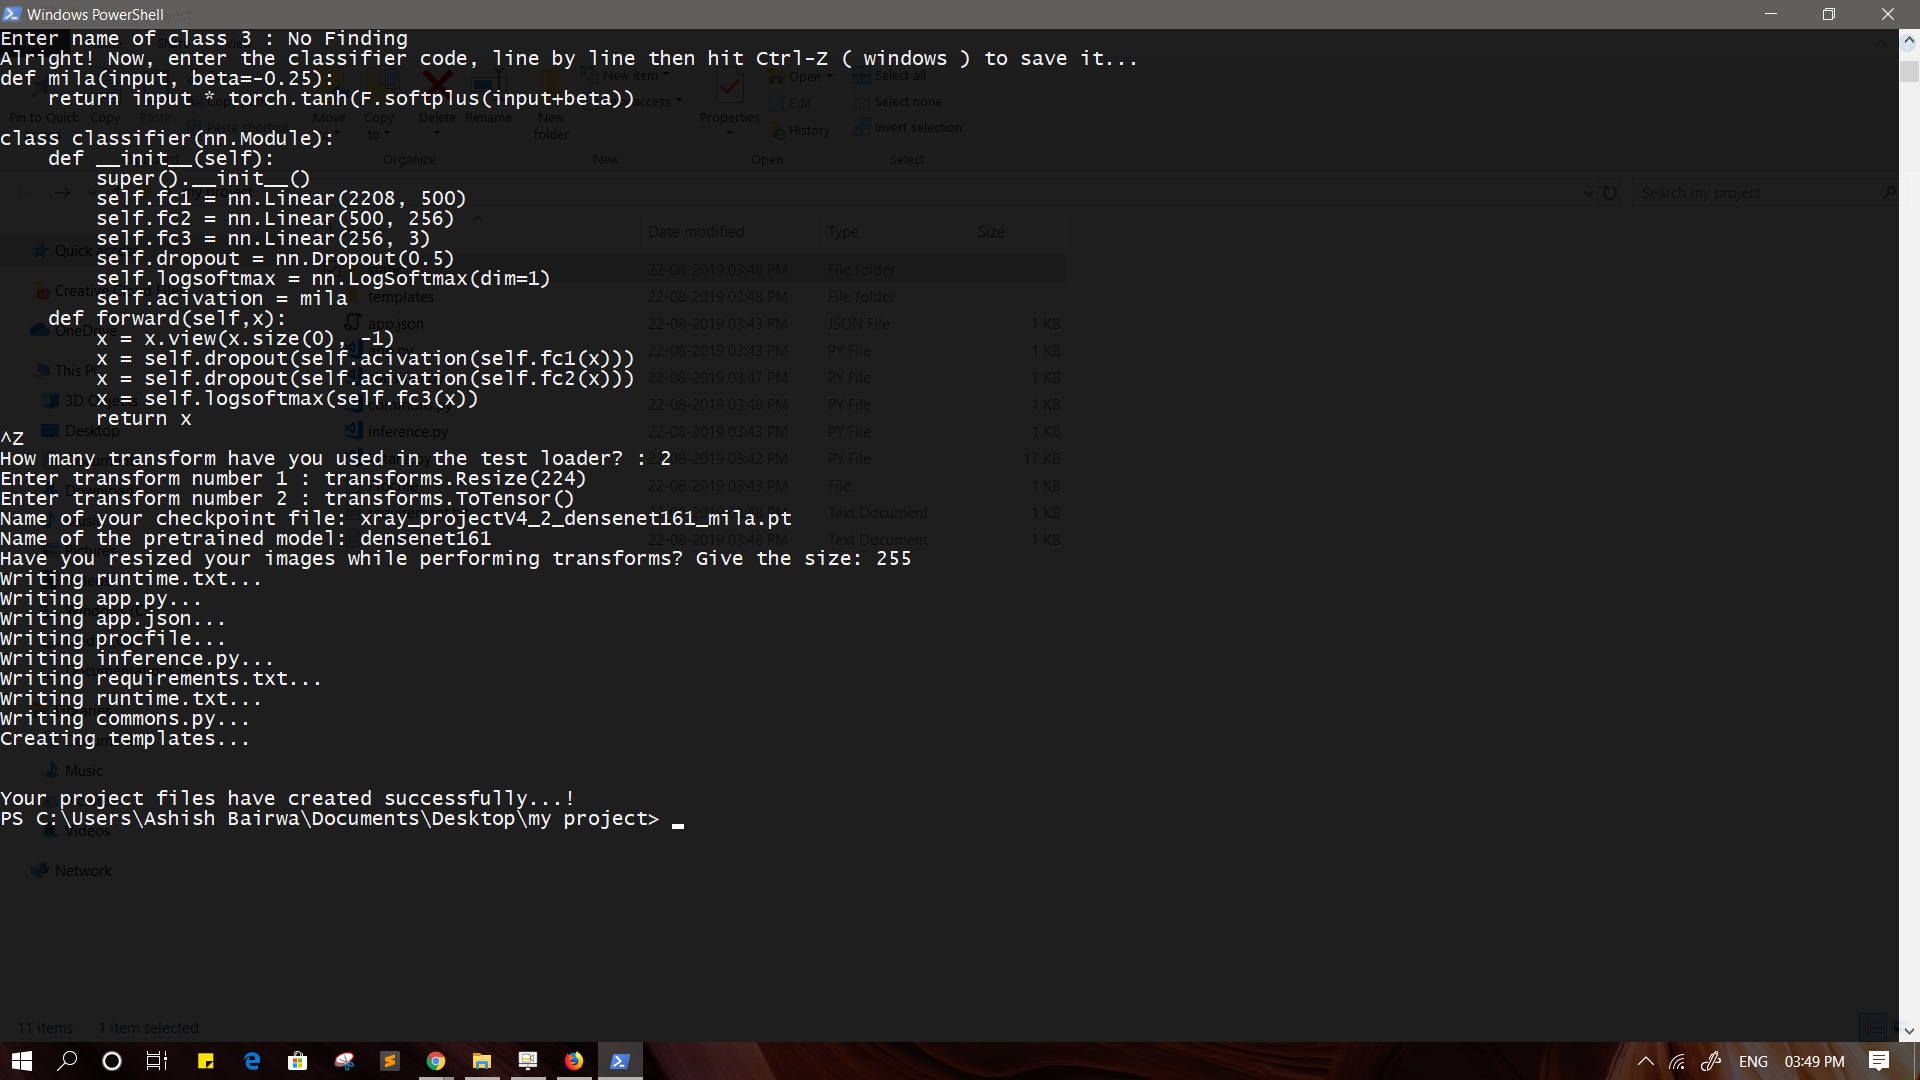Open taskbar Search magnifier

click(67, 1061)
